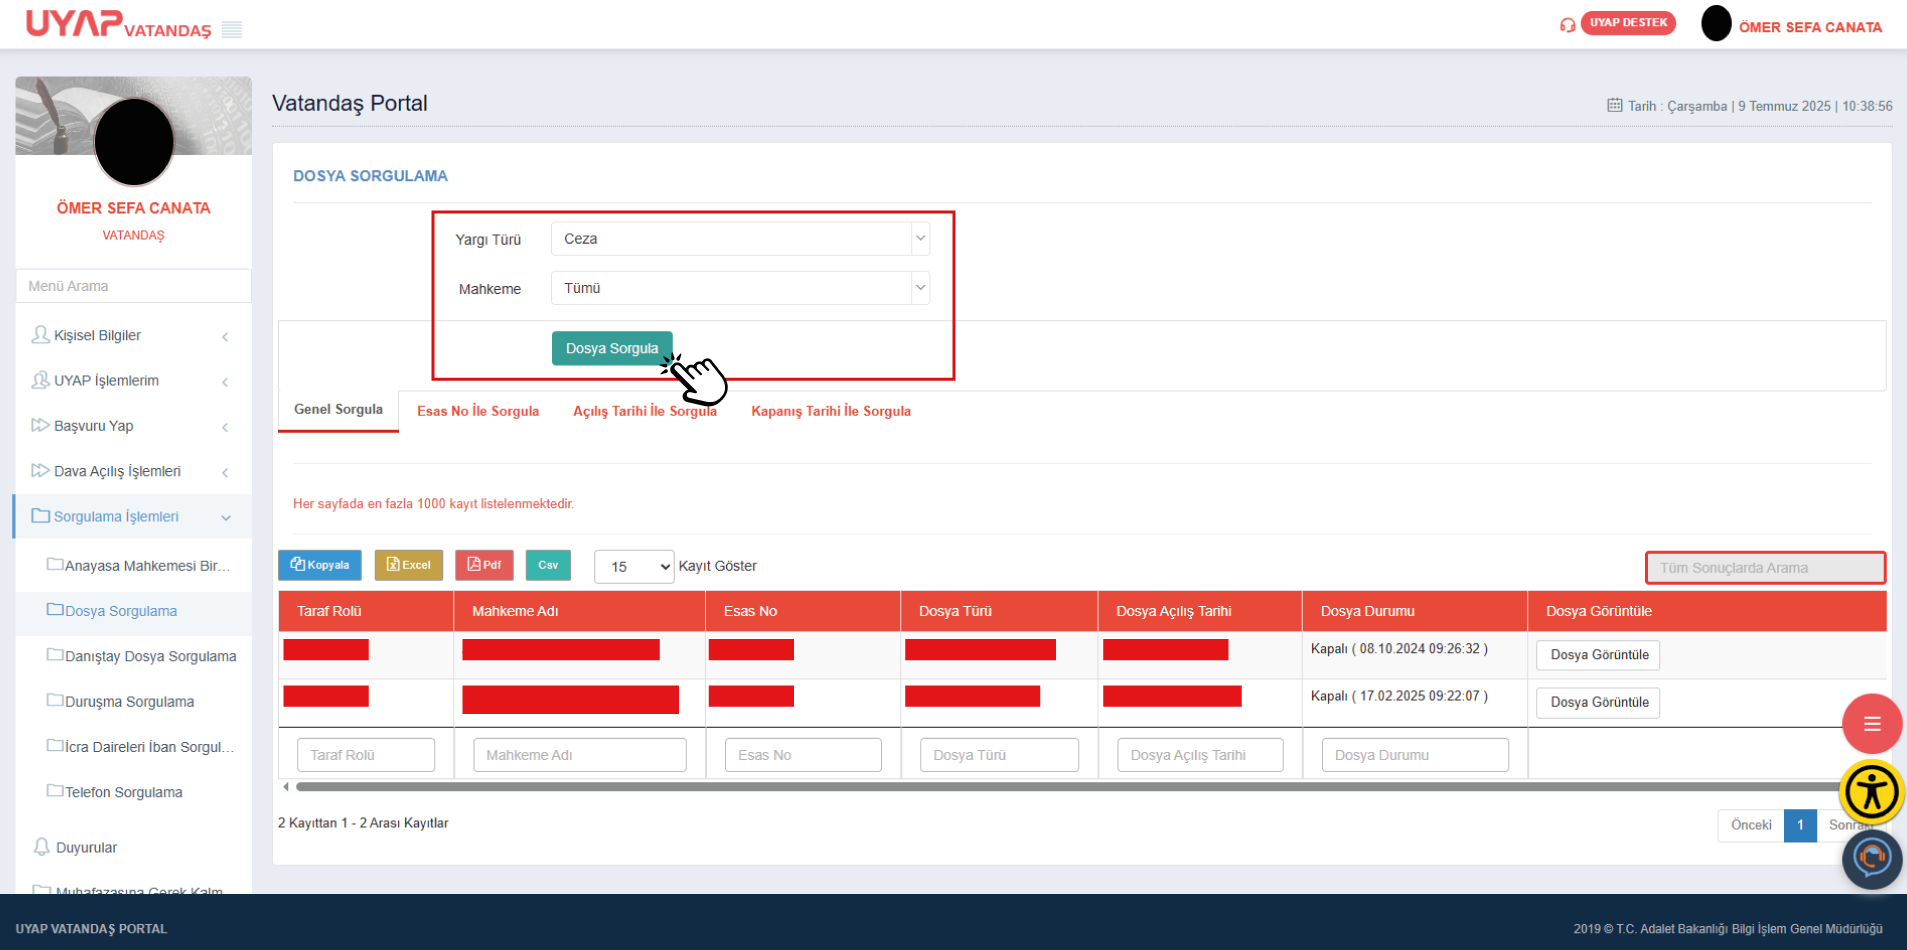Copy table with the Kopyala button
Viewport: 1907px width, 950px height.
(320, 565)
